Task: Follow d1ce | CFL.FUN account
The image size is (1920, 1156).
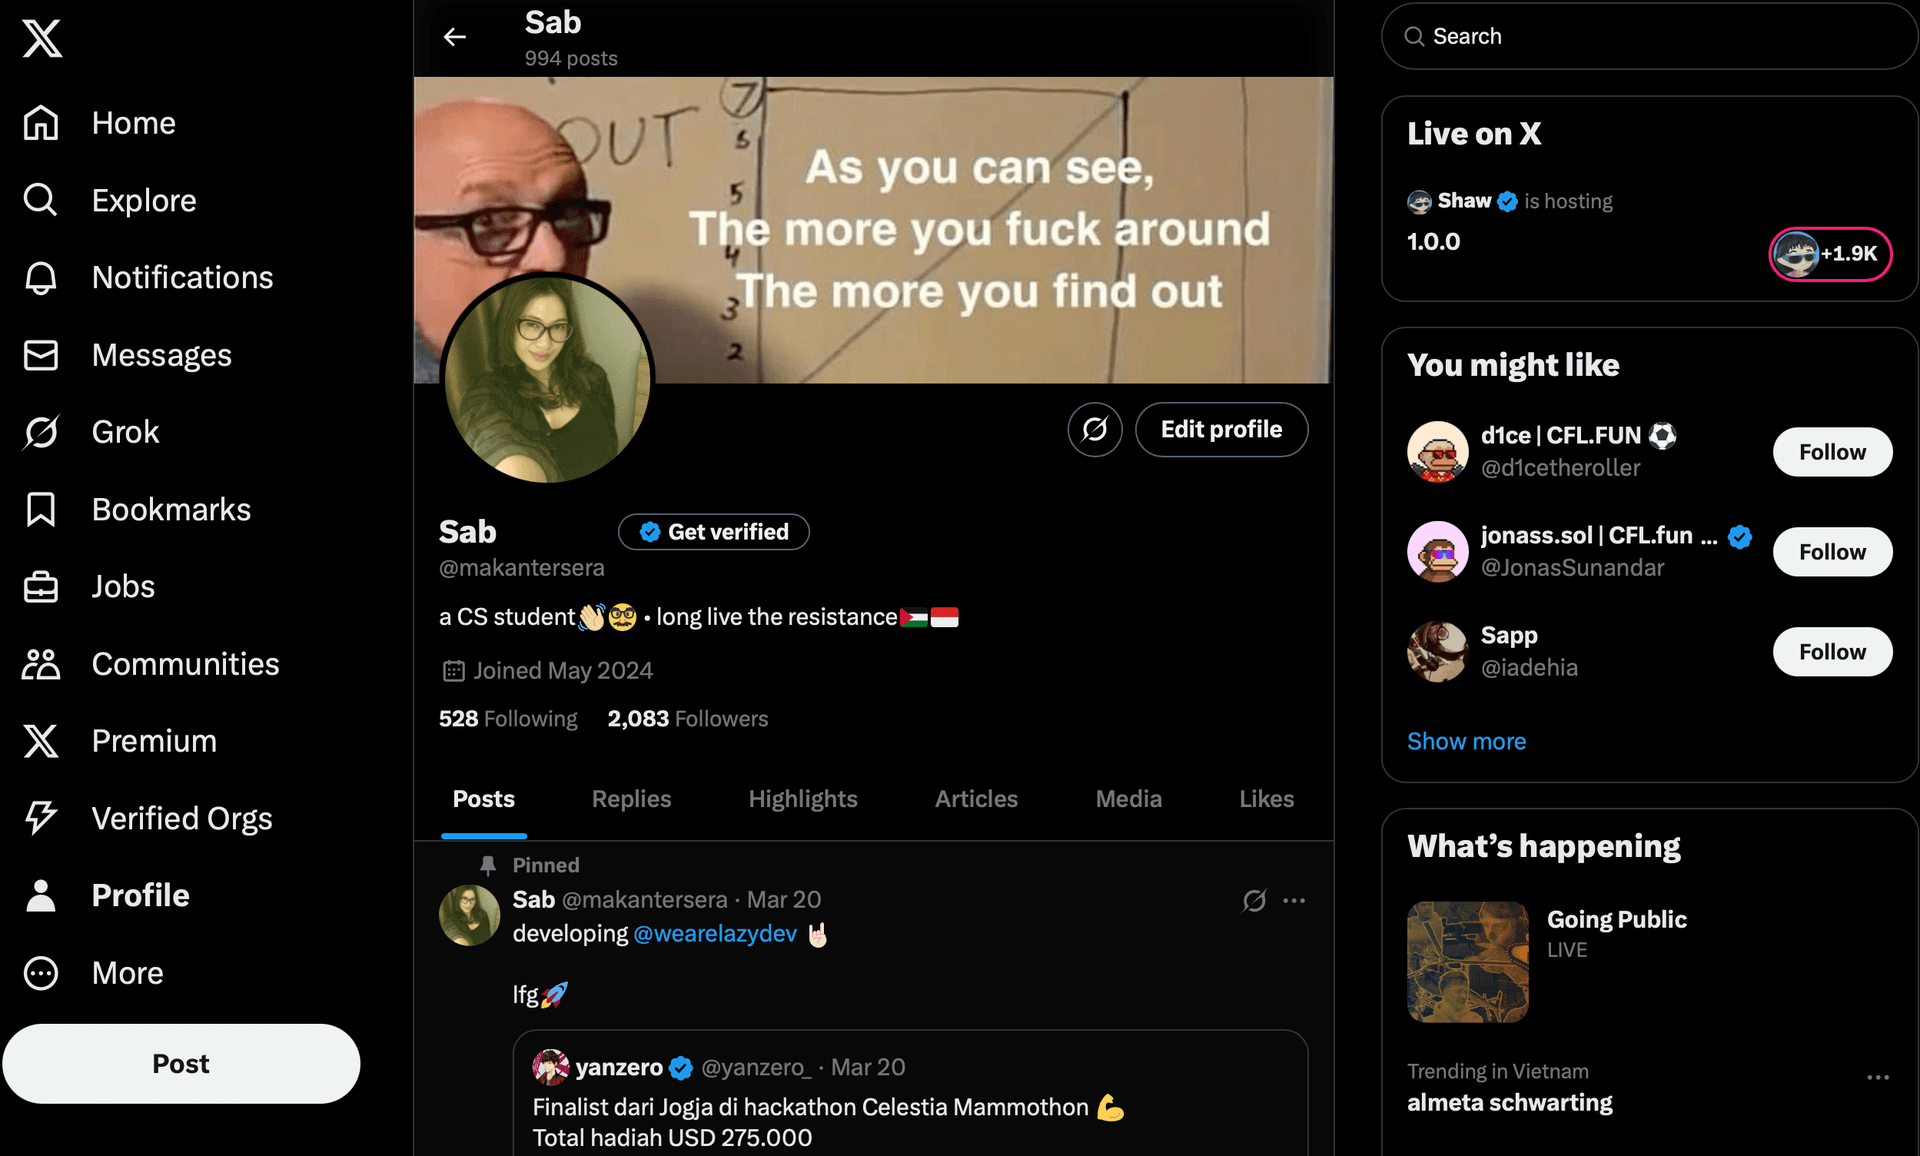Action: 1832,452
